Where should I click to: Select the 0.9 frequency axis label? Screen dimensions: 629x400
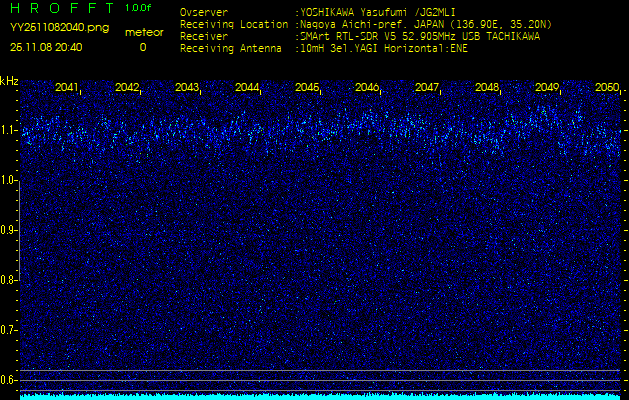(x=9, y=230)
